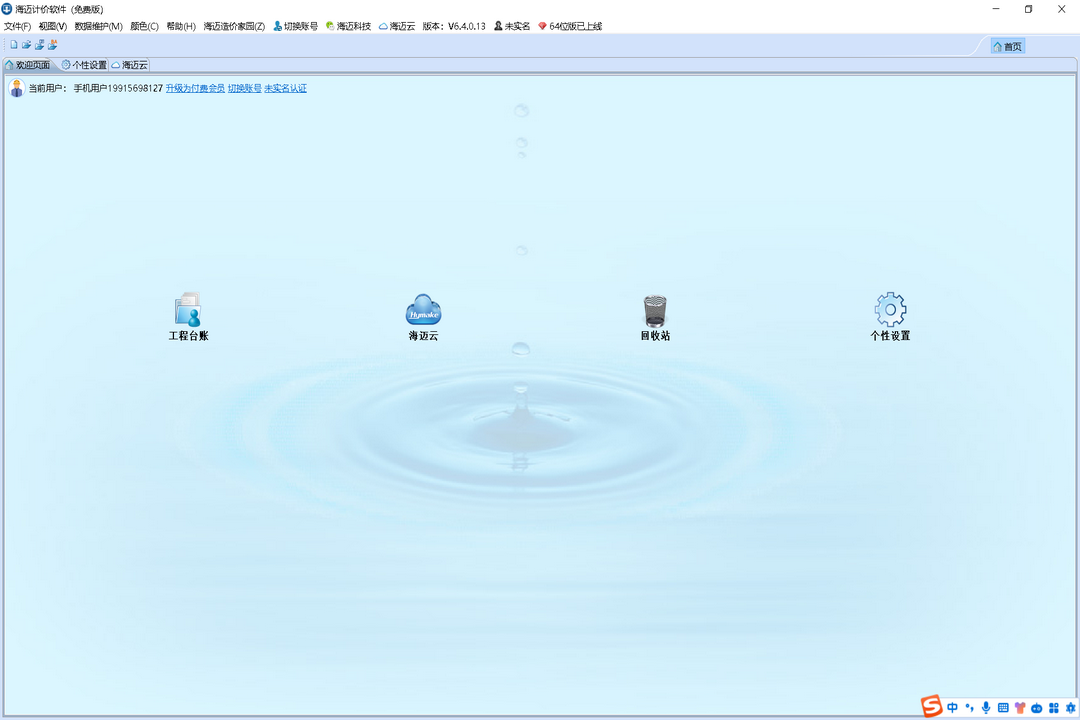Open the 海迈云 cloud icon in center

(423, 311)
